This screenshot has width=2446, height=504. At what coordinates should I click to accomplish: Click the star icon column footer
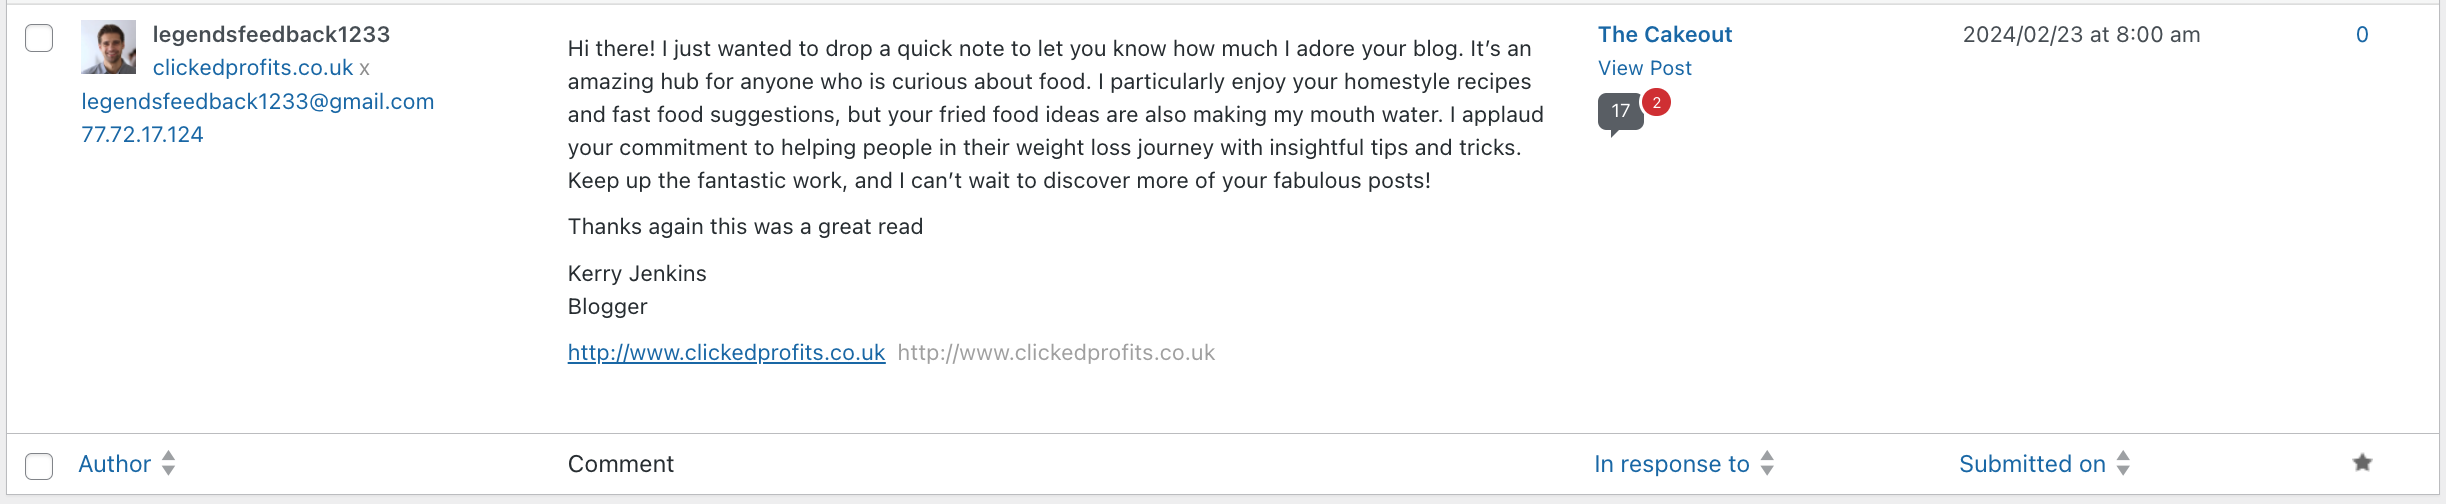coord(2362,462)
